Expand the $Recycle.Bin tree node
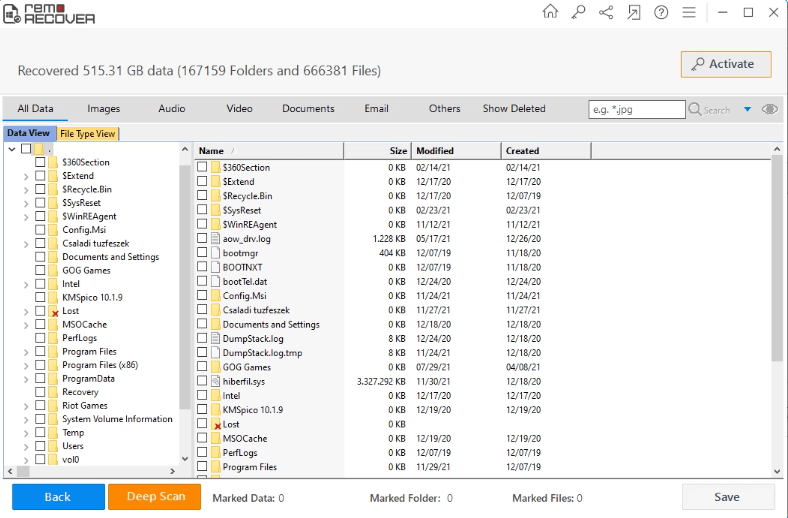Viewport: 788px width, 518px height. [x=25, y=189]
